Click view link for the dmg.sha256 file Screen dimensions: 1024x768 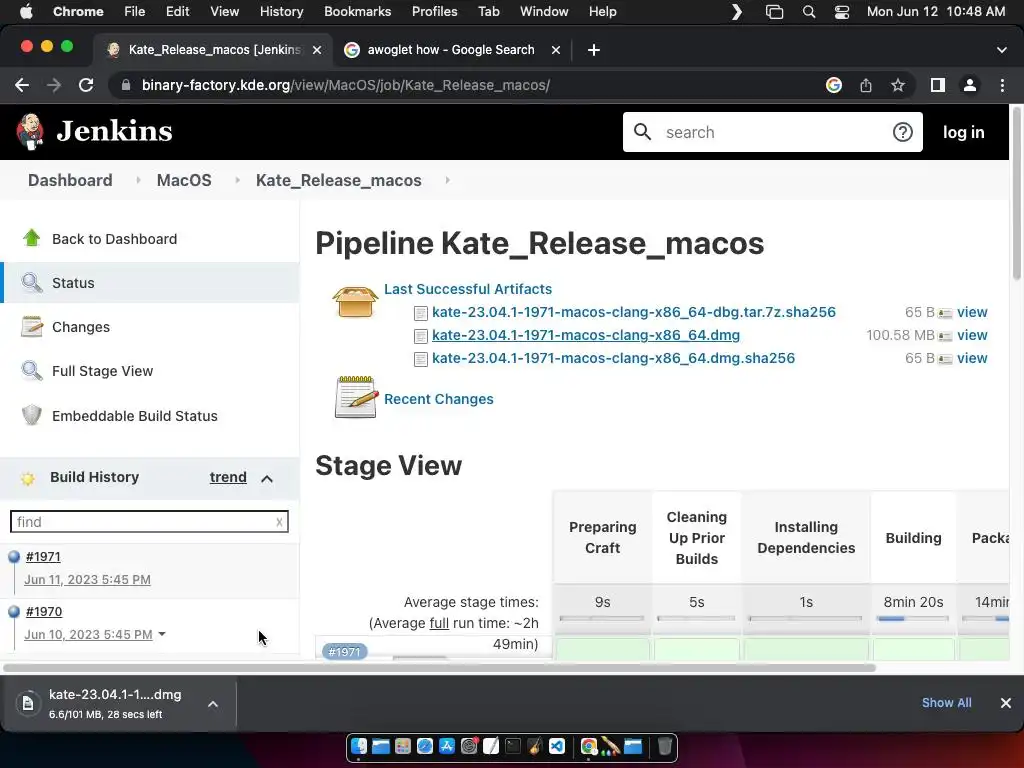click(x=972, y=358)
